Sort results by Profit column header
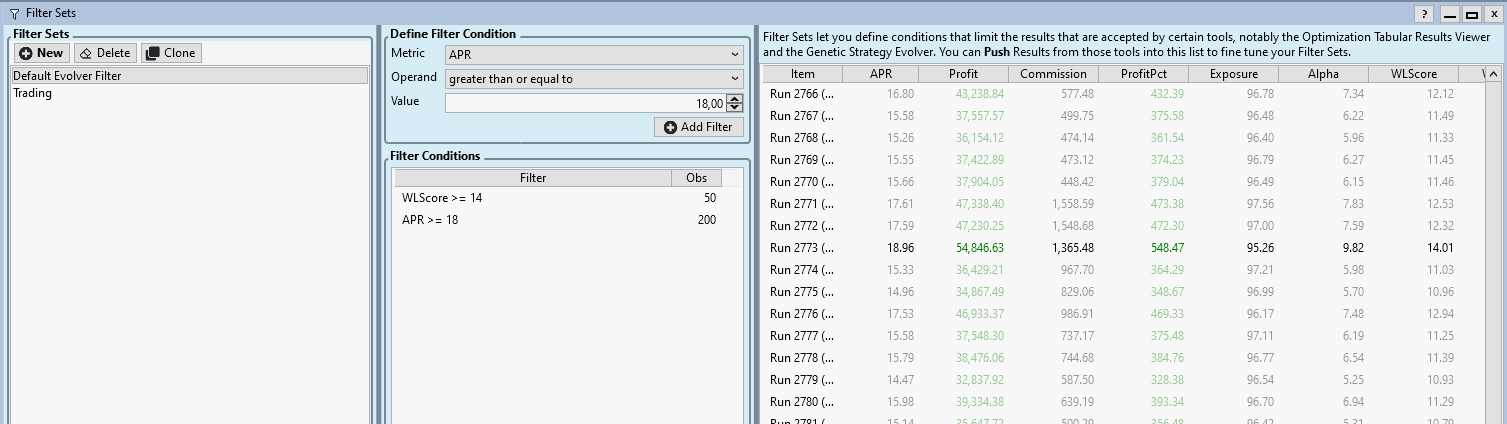 tap(963, 74)
